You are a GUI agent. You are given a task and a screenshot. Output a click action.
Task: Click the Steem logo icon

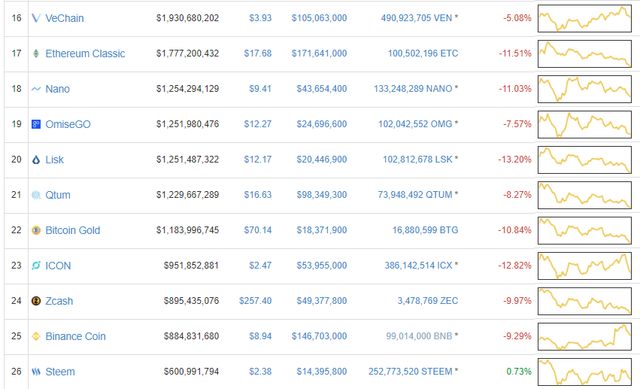(x=36, y=372)
